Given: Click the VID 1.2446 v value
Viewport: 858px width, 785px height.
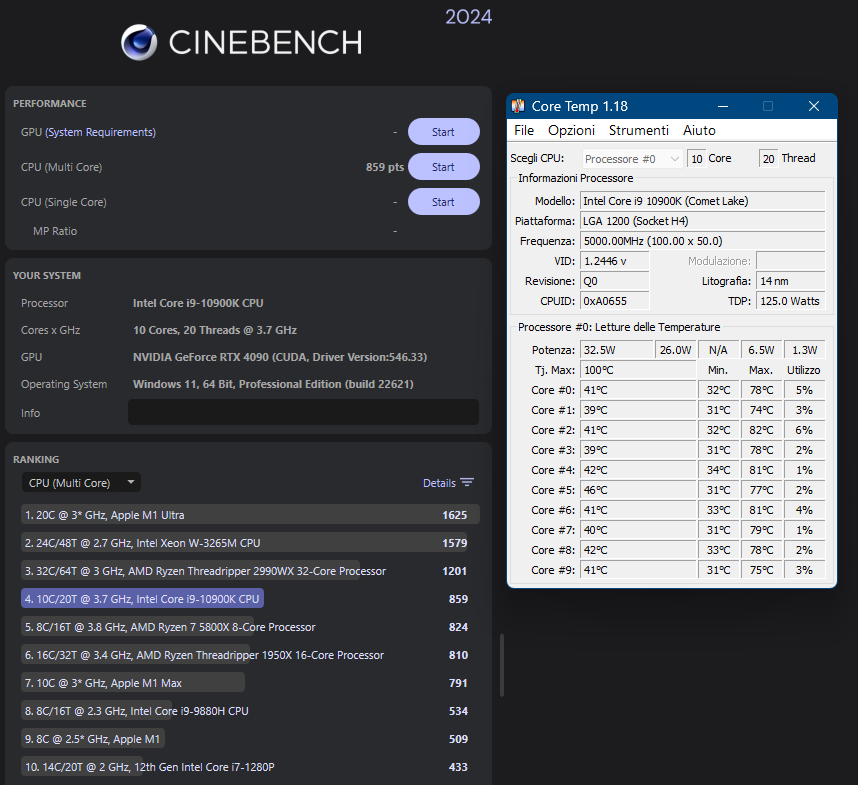Looking at the screenshot, I should click(x=614, y=261).
